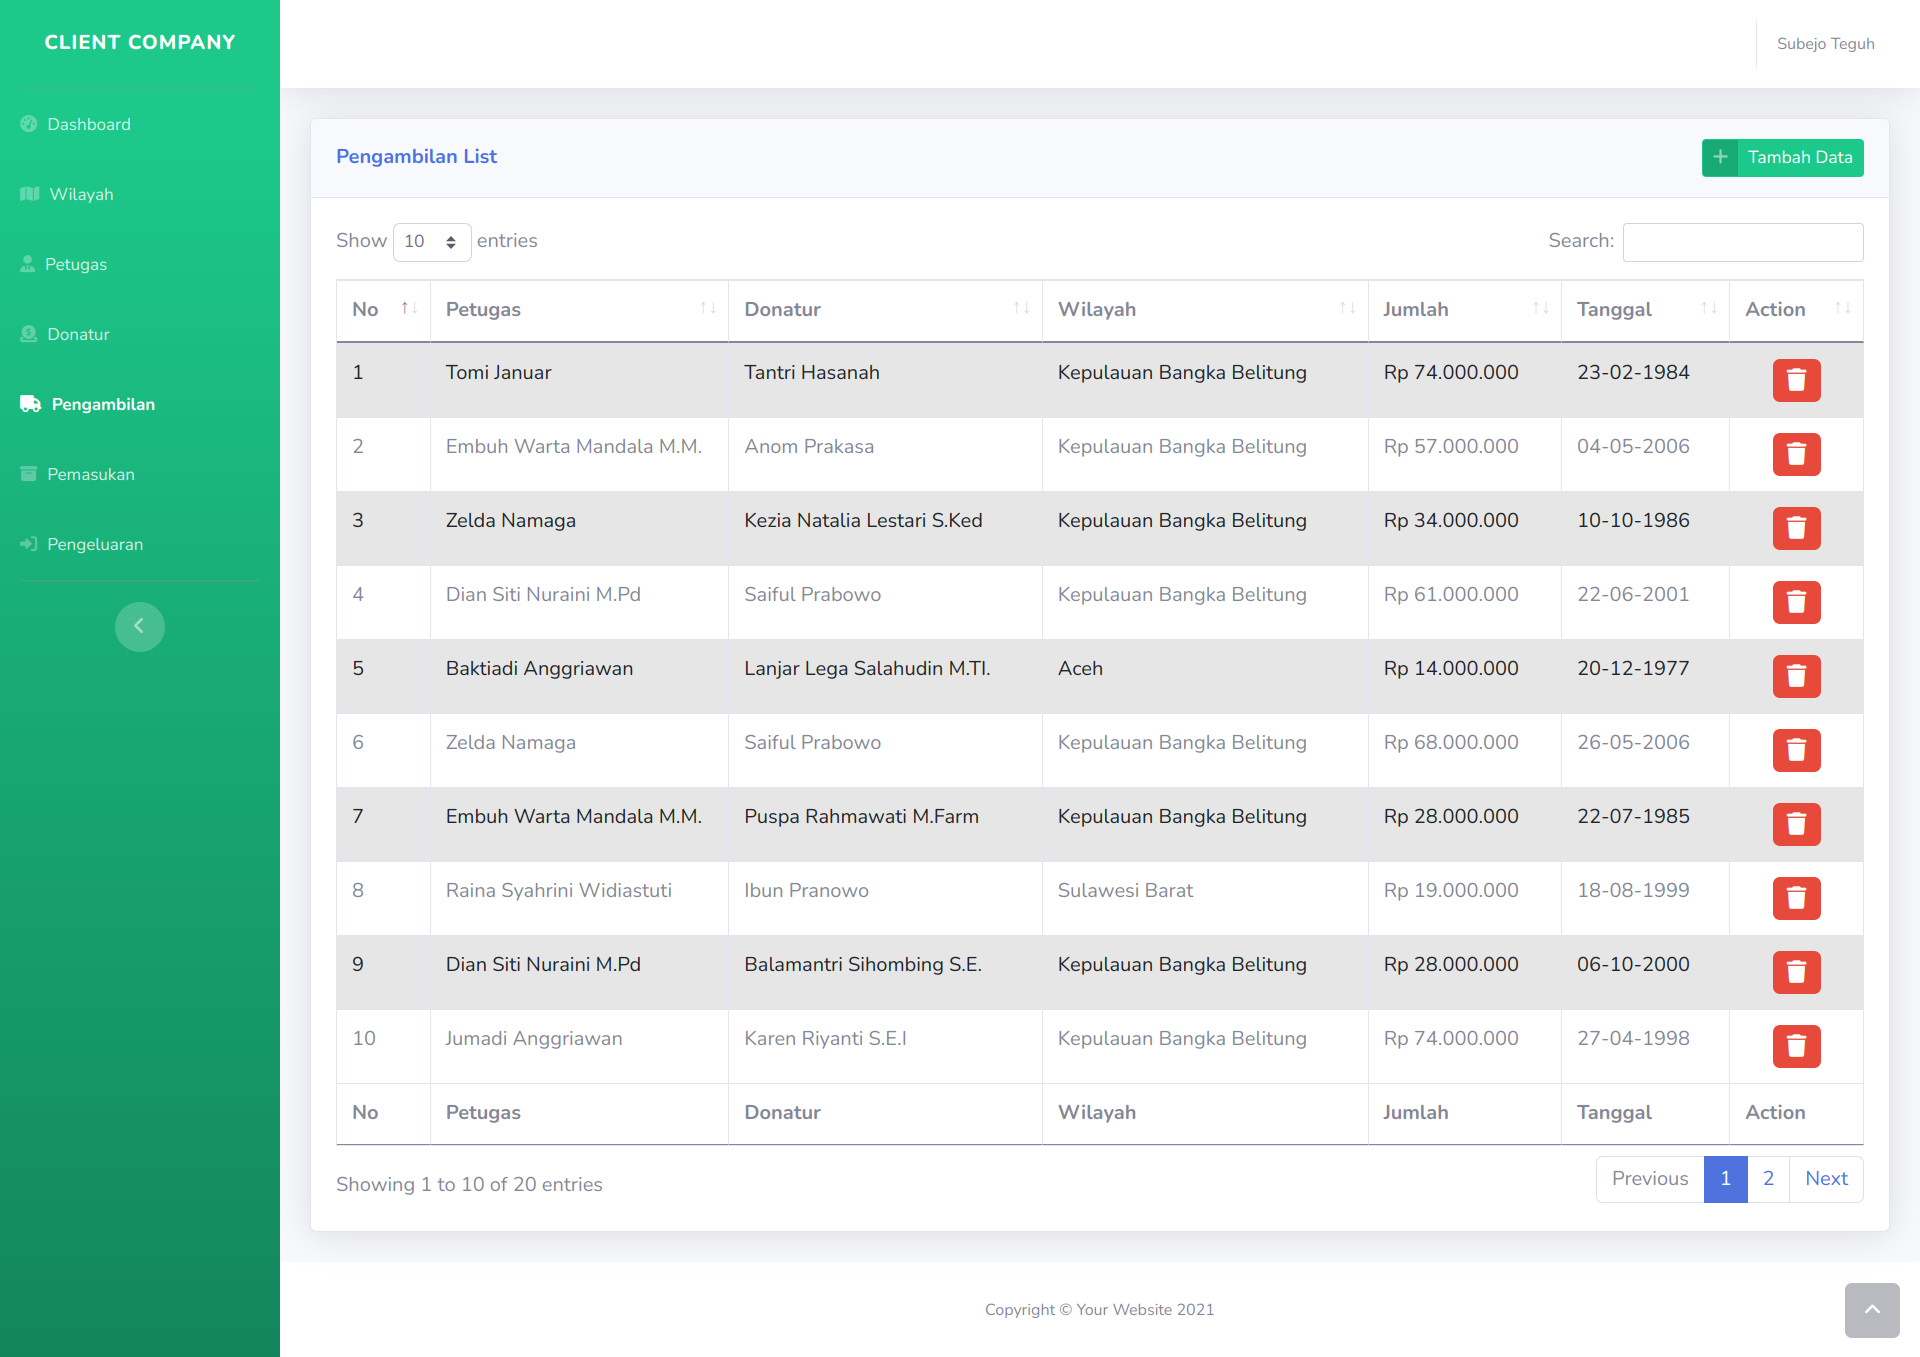Screen dimensions: 1920x1357
Task: Go to the Pengeluaran menu item
Action: coord(95,544)
